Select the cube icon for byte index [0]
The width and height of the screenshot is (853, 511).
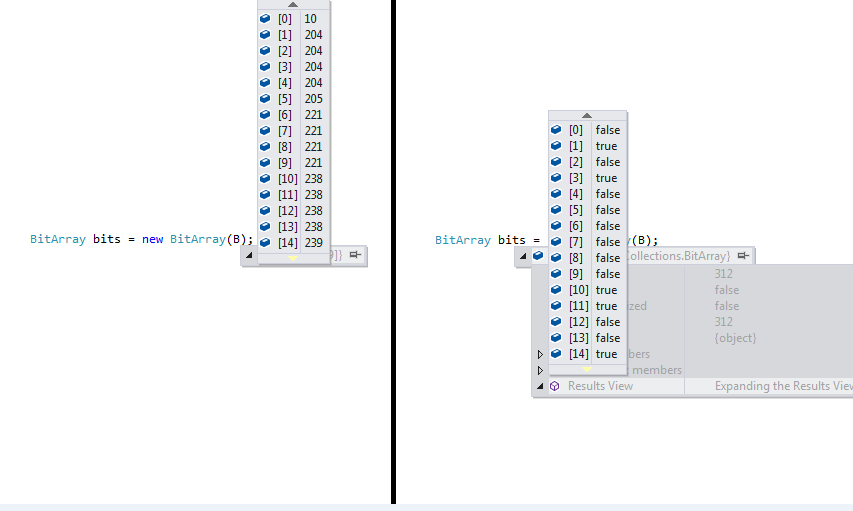coord(265,19)
